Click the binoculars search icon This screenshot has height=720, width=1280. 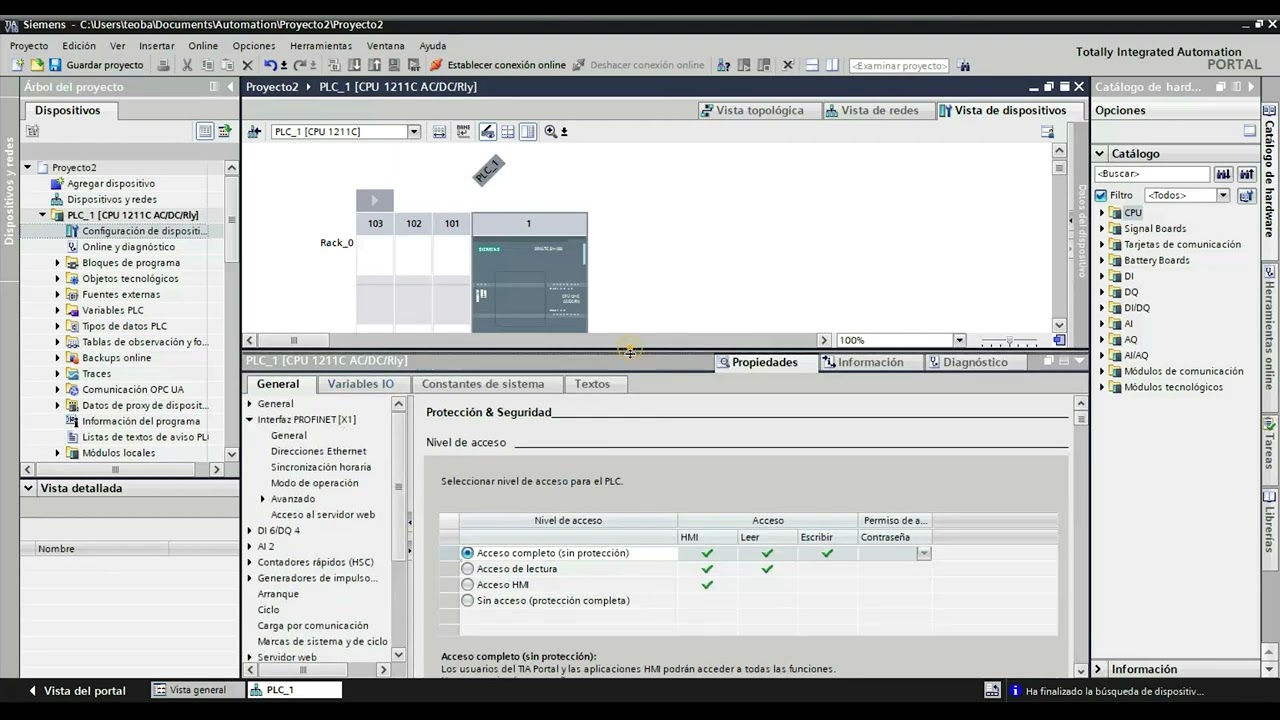click(964, 66)
